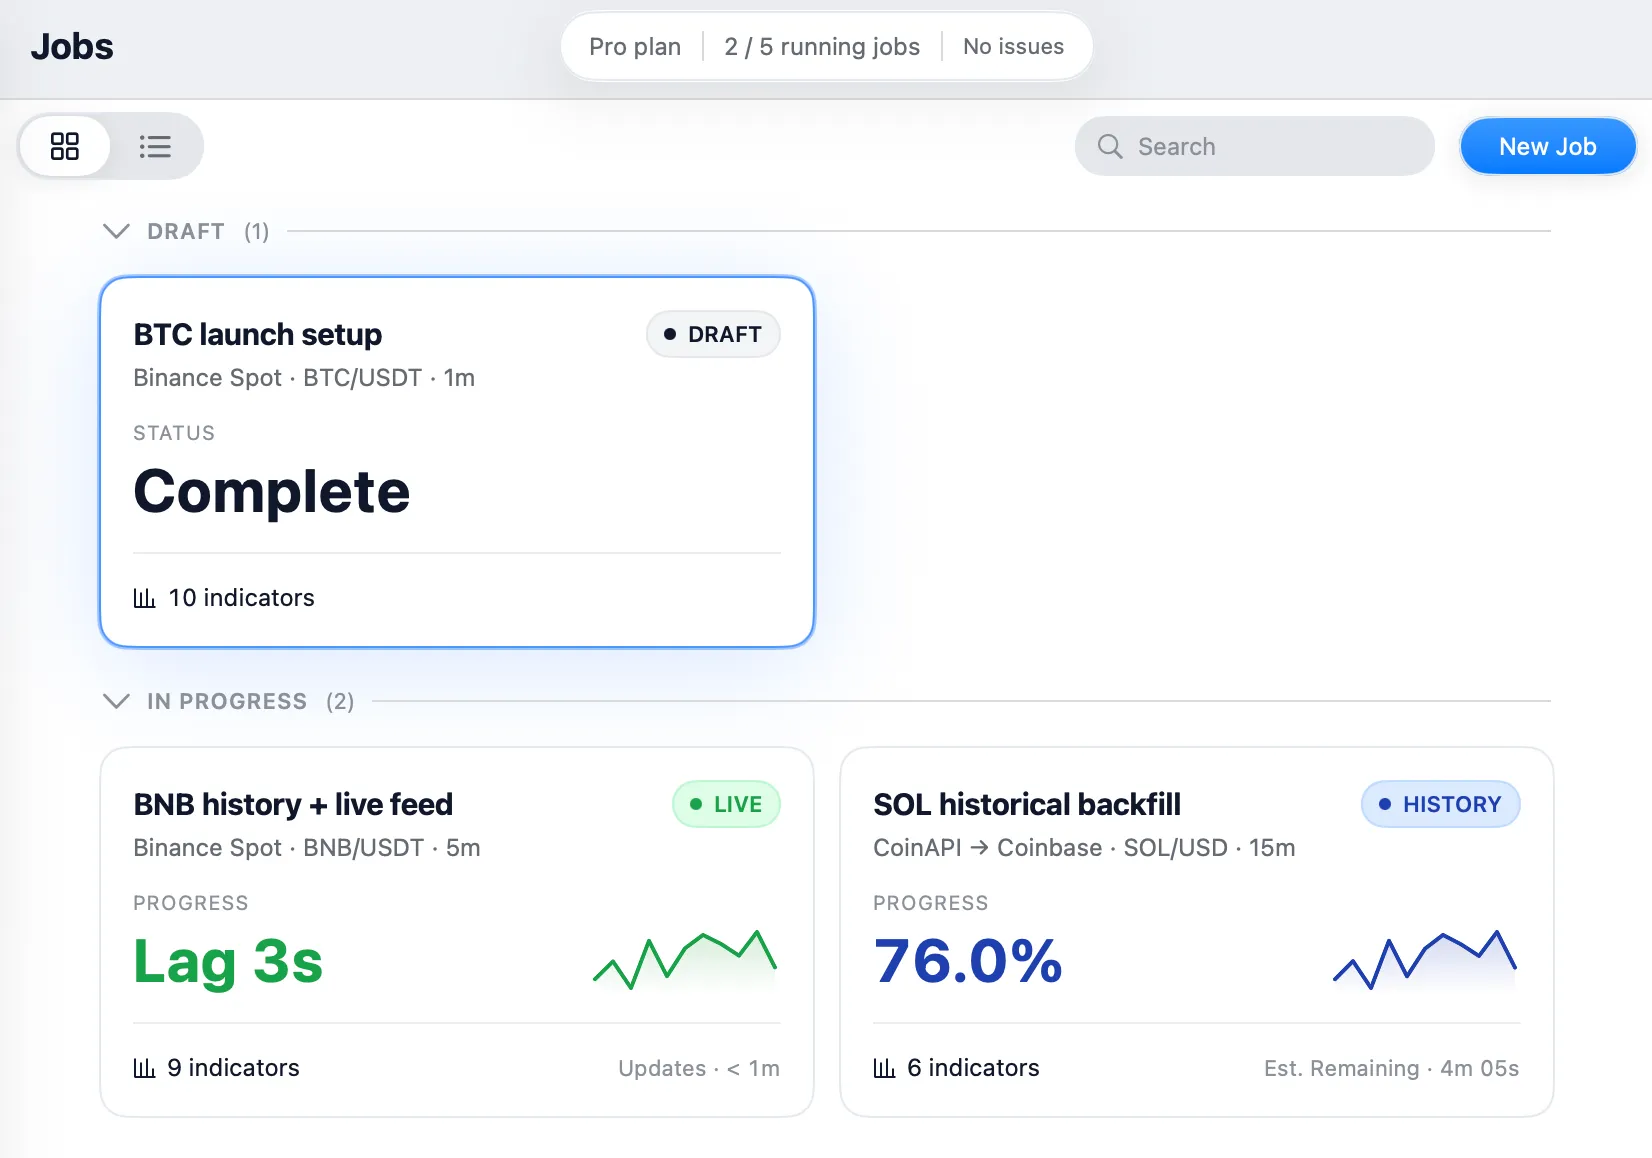
Task: Open Pro plan in the header pill
Action: [x=635, y=47]
